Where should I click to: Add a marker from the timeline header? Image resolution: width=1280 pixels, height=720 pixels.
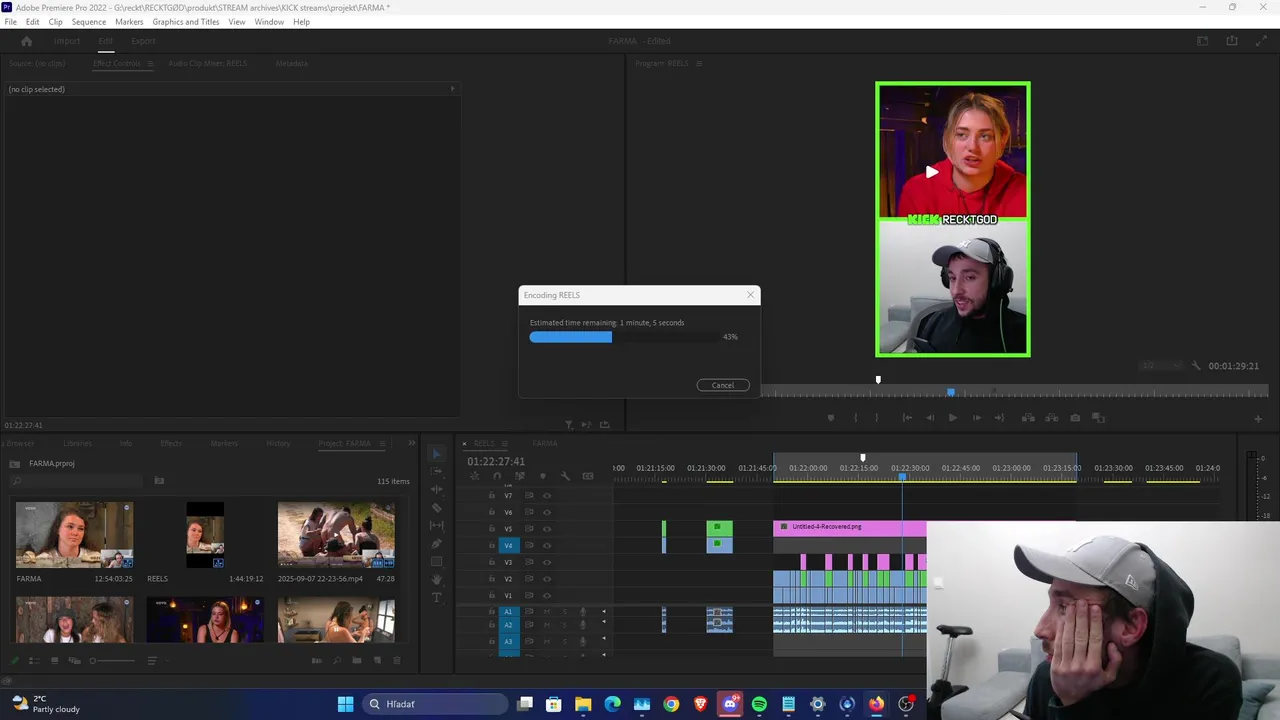pyautogui.click(x=543, y=476)
